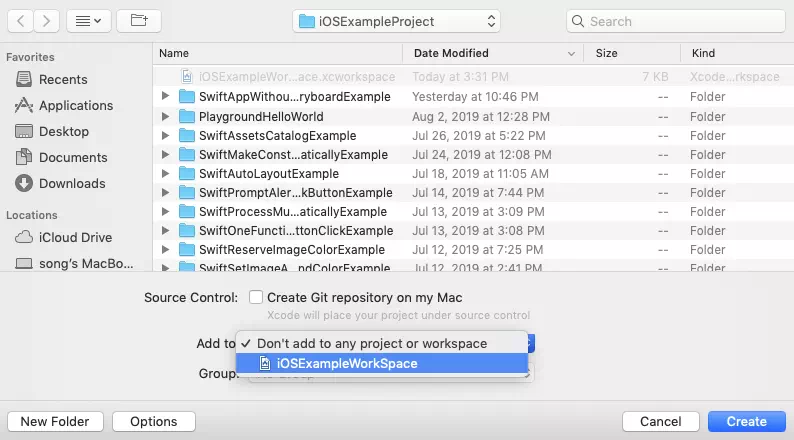Expand SwiftProcessMu...aticallyExample folder triangle
Screen dimensions: 794x440
[165, 212]
